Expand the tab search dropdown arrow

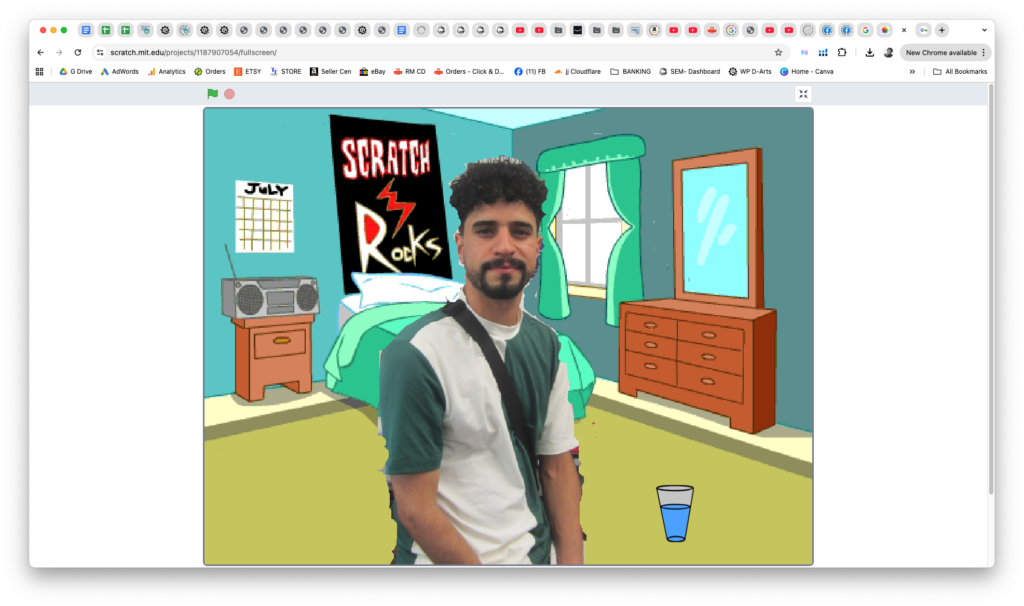click(x=983, y=30)
